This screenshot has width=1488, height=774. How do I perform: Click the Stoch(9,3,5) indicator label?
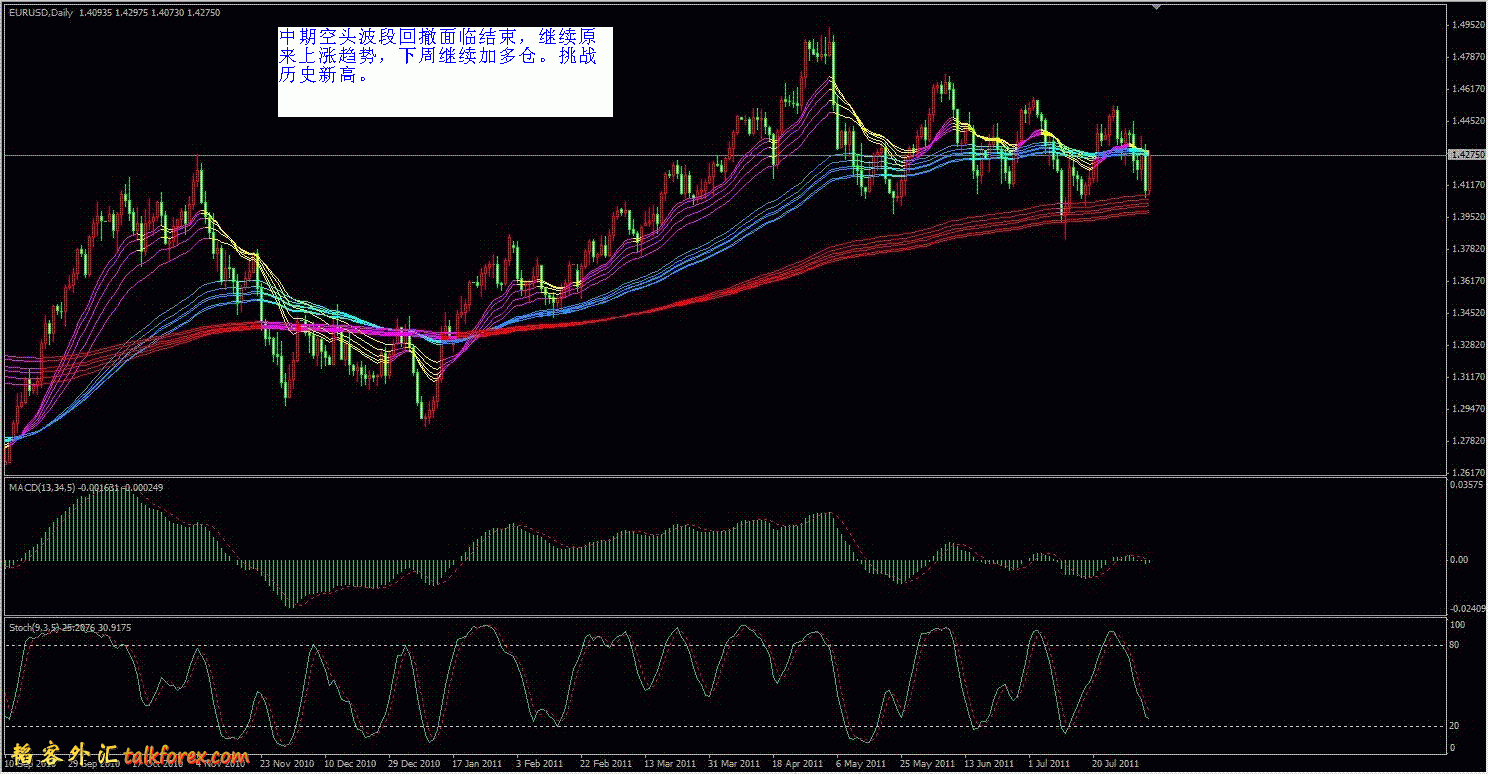[x=70, y=627]
